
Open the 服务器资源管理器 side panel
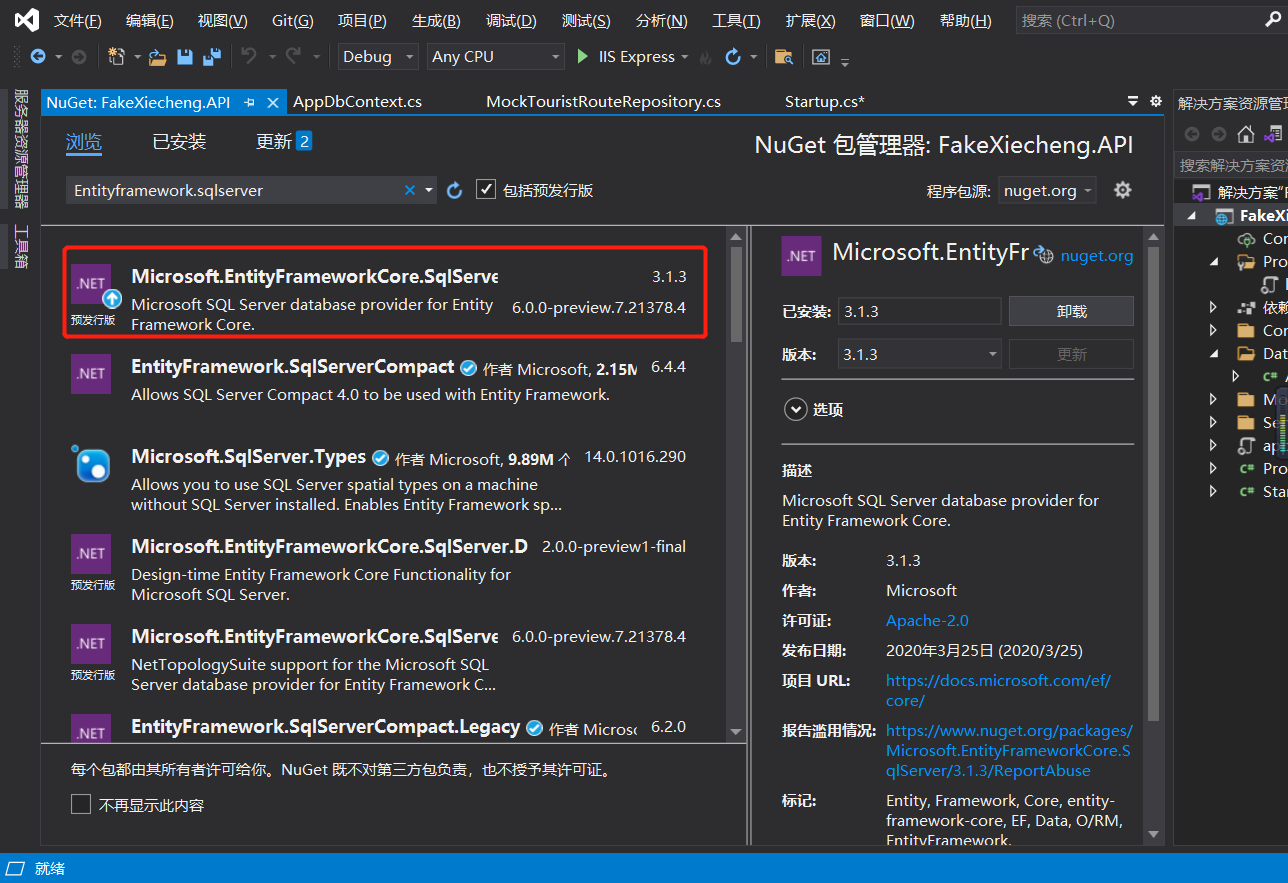coord(21,149)
